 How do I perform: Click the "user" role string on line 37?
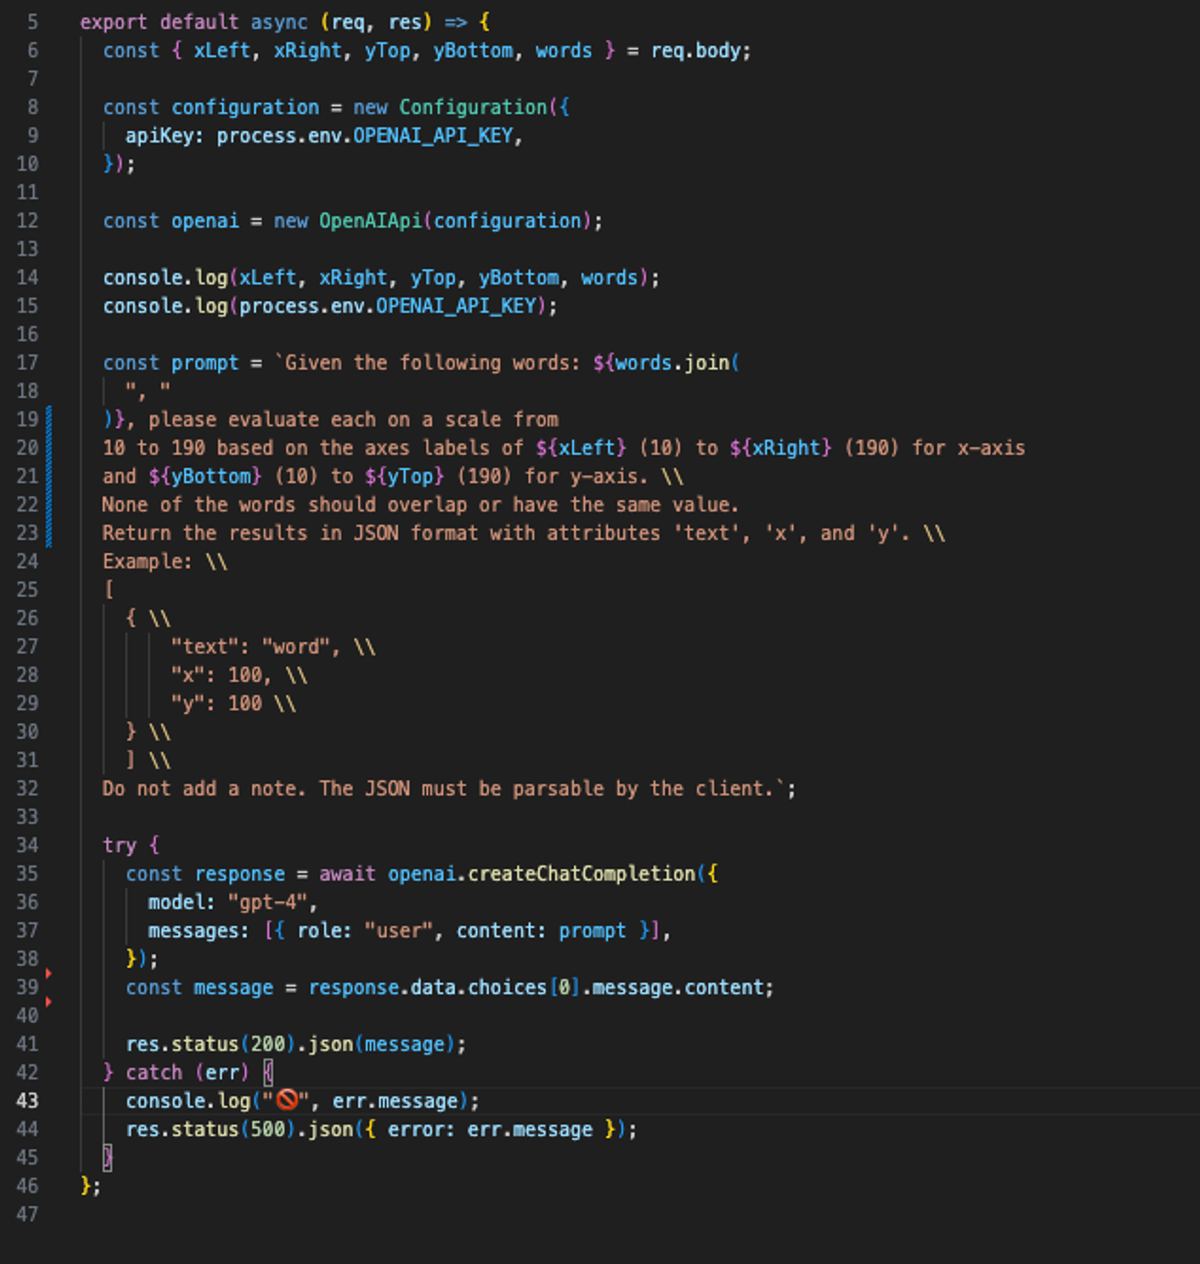coord(399,931)
